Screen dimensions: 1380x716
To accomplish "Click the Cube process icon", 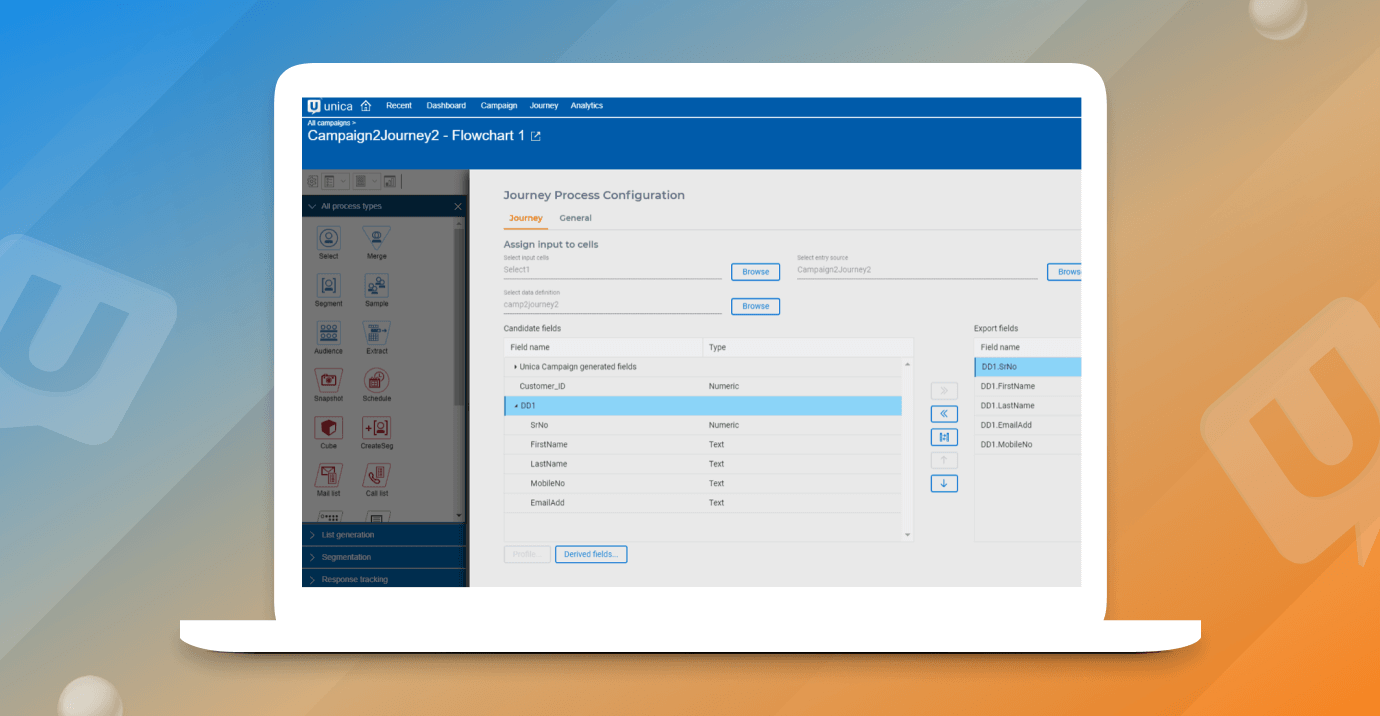I will (x=328, y=428).
